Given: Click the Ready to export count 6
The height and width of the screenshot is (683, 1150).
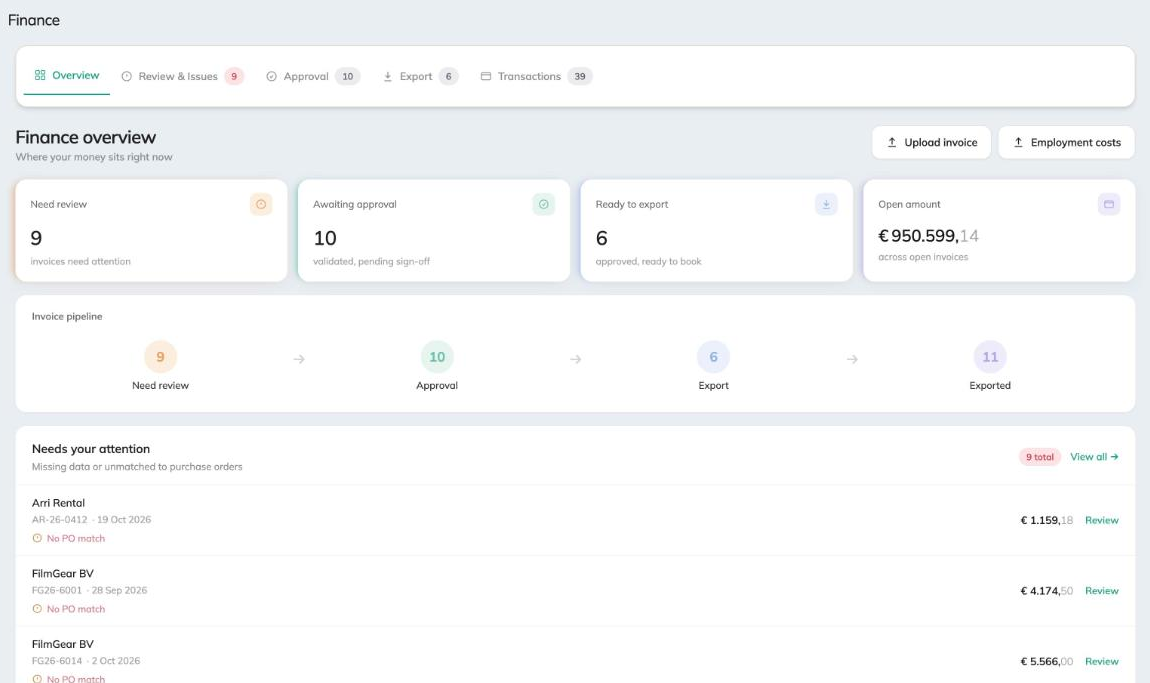Looking at the screenshot, I should (x=601, y=238).
